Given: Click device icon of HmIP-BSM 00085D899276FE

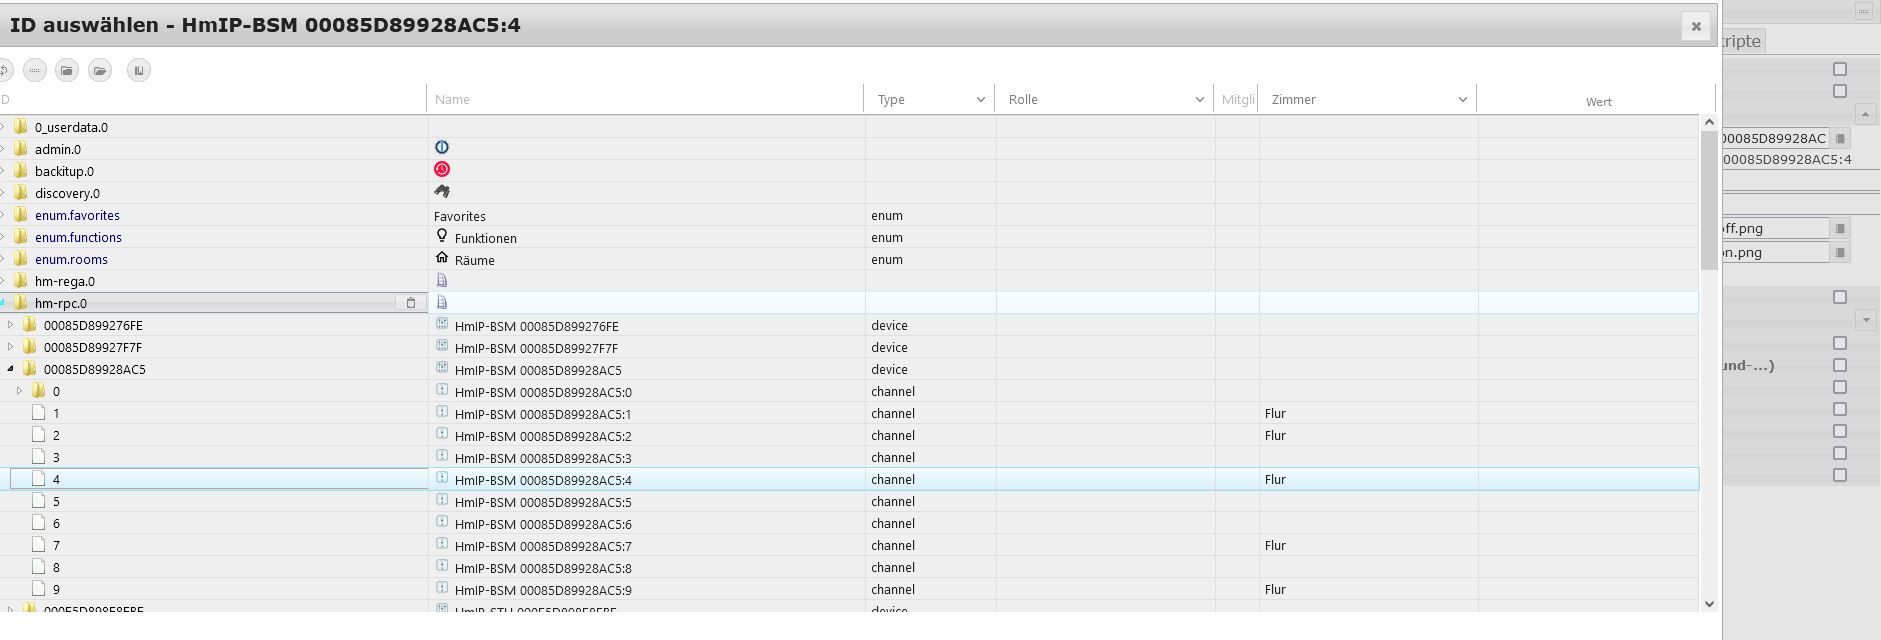Looking at the screenshot, I should 442,324.
